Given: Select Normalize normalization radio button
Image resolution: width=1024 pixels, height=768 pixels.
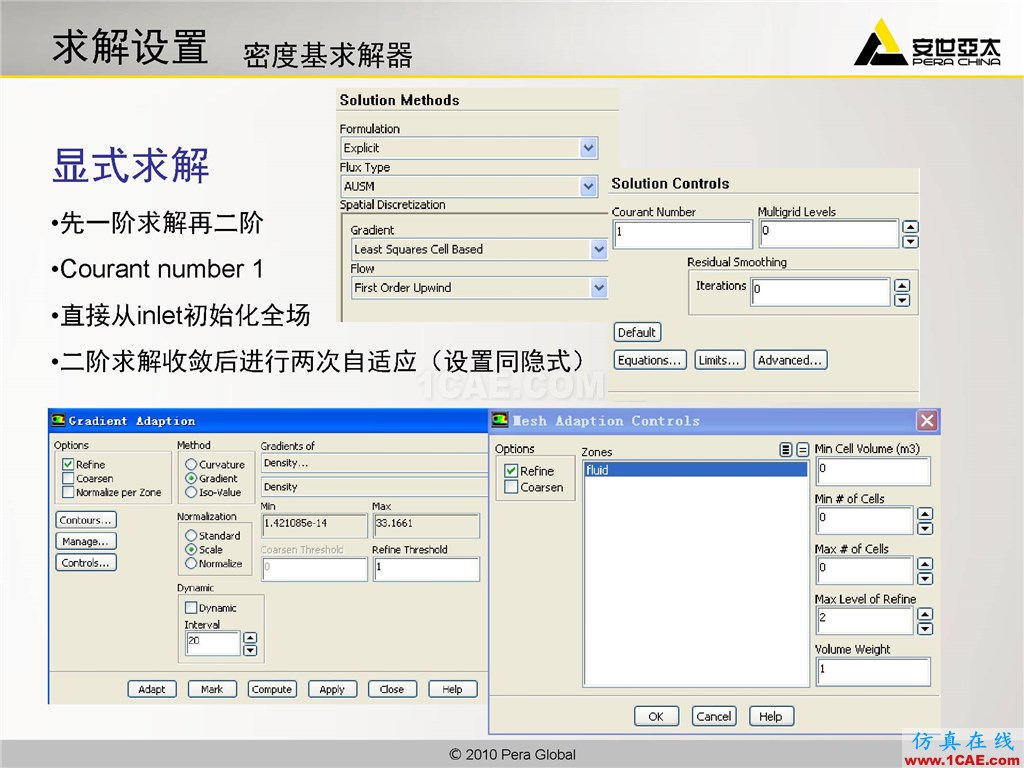Looking at the screenshot, I should click(191, 563).
